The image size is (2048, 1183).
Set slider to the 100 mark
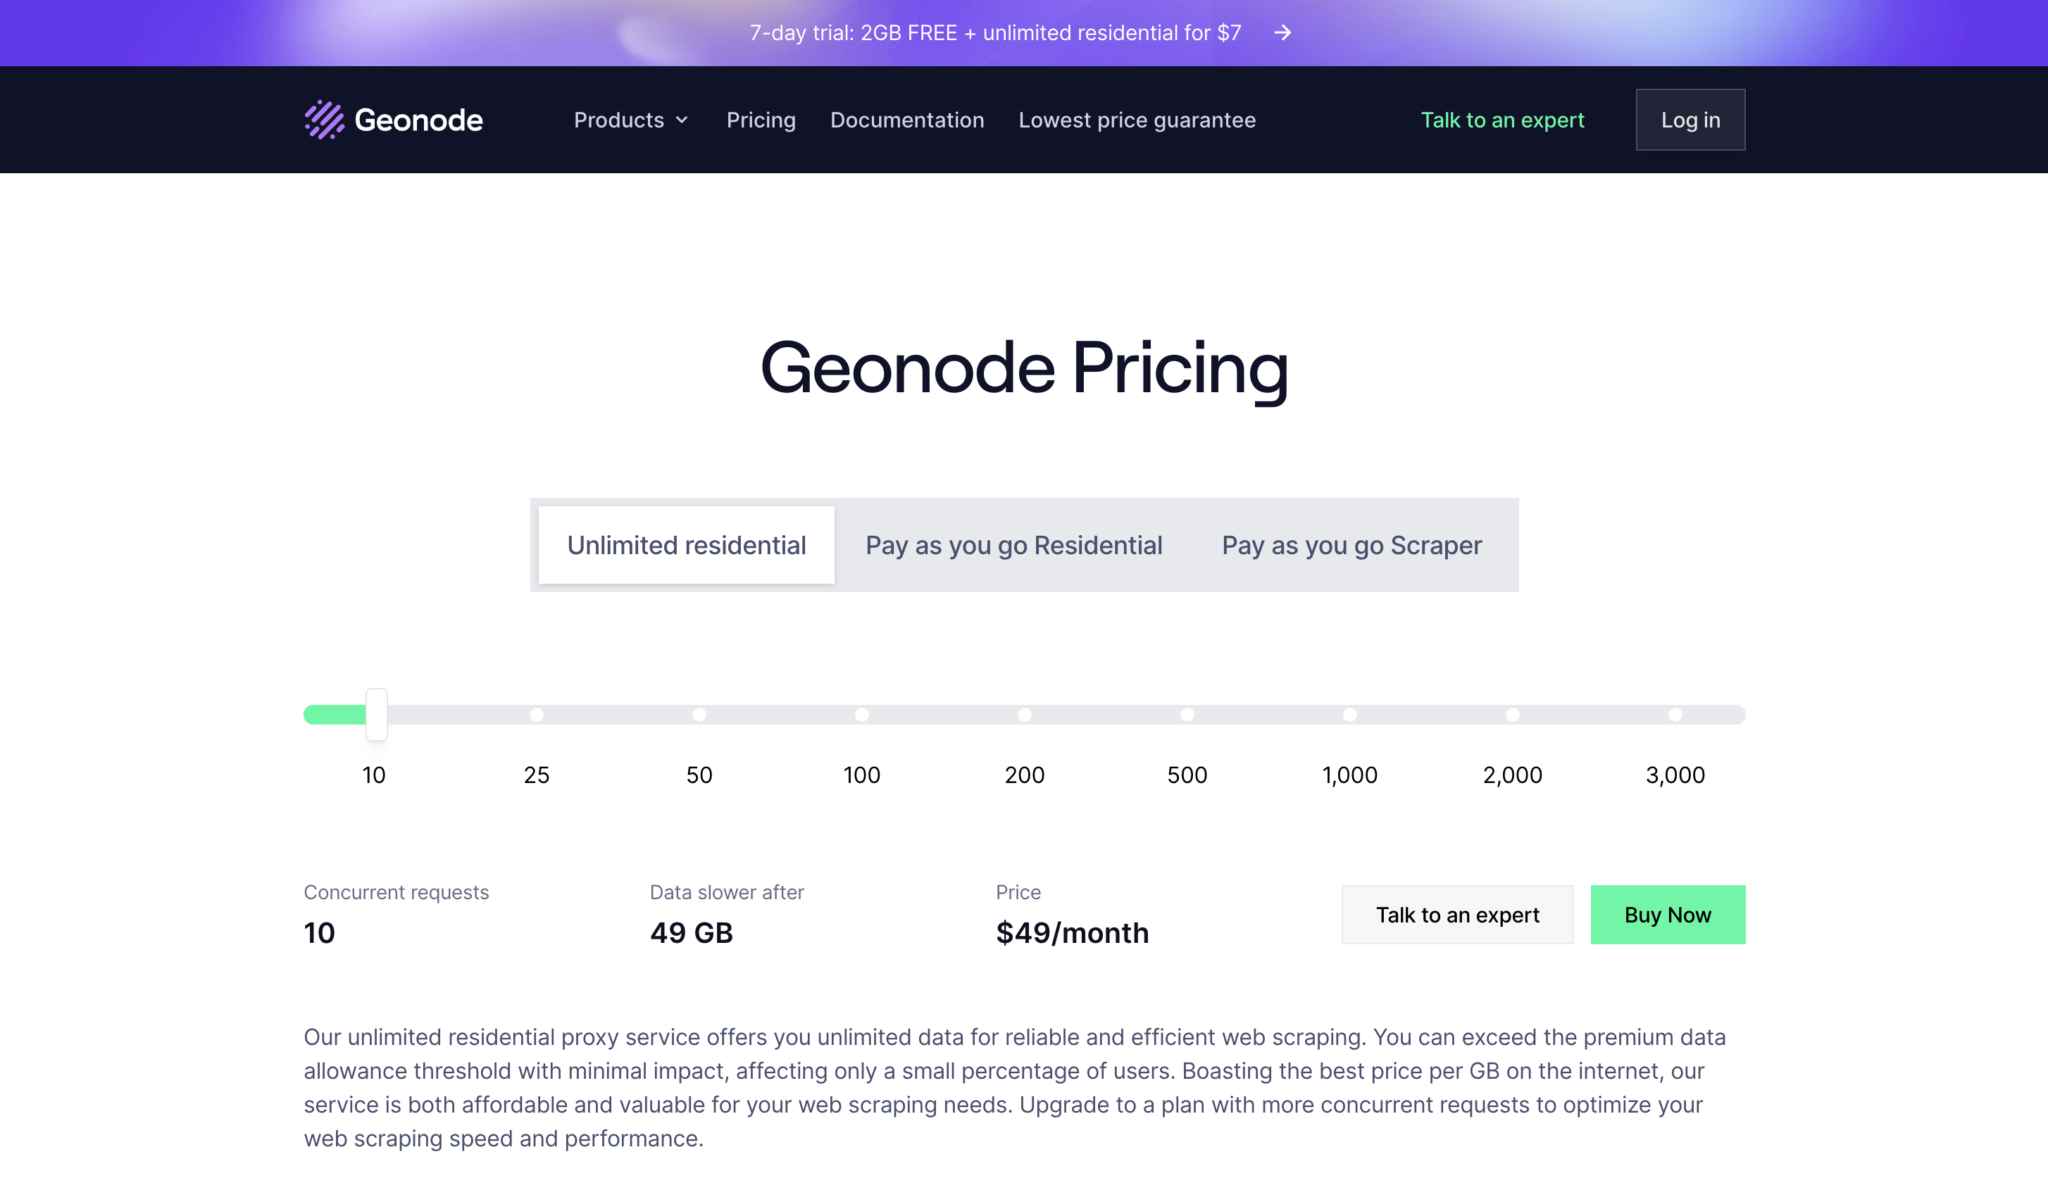[862, 714]
